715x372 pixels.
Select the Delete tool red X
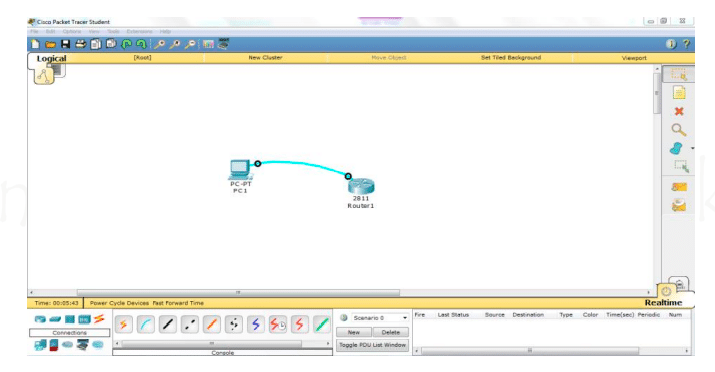[679, 111]
